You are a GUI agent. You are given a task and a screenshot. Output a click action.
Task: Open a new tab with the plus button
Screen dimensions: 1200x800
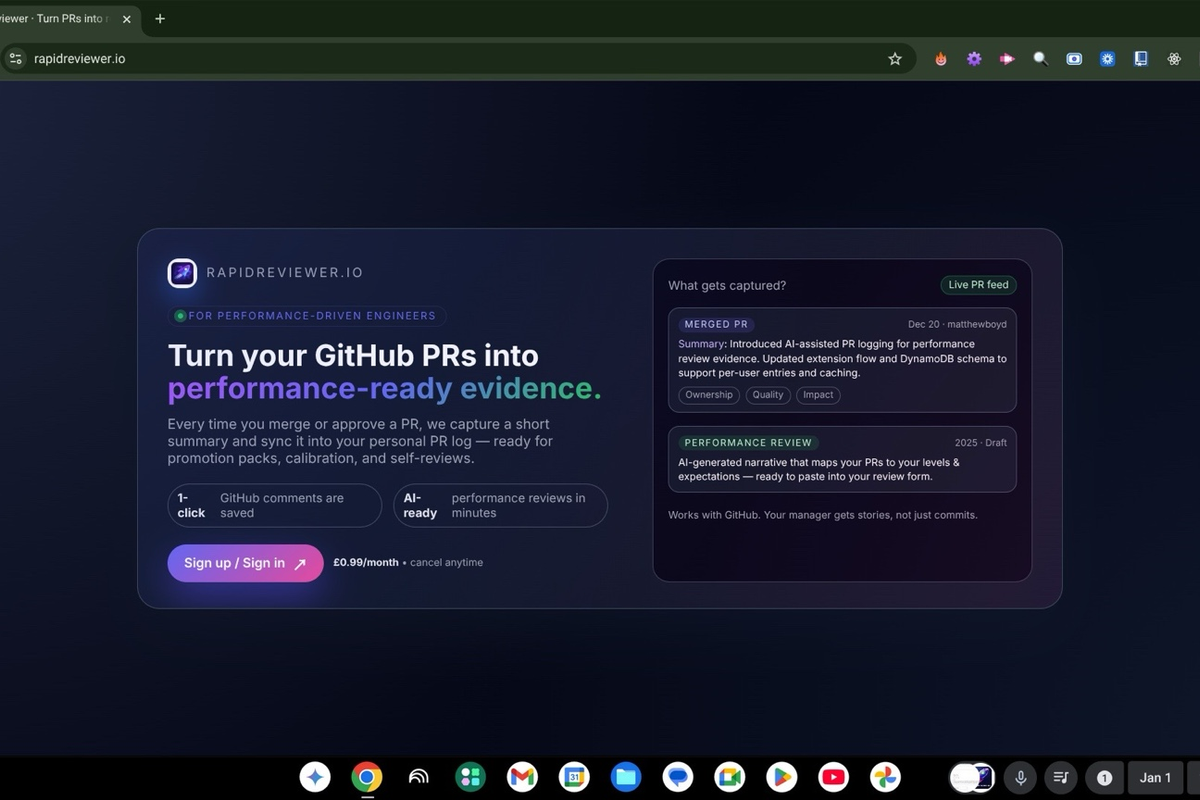pyautogui.click(x=159, y=18)
